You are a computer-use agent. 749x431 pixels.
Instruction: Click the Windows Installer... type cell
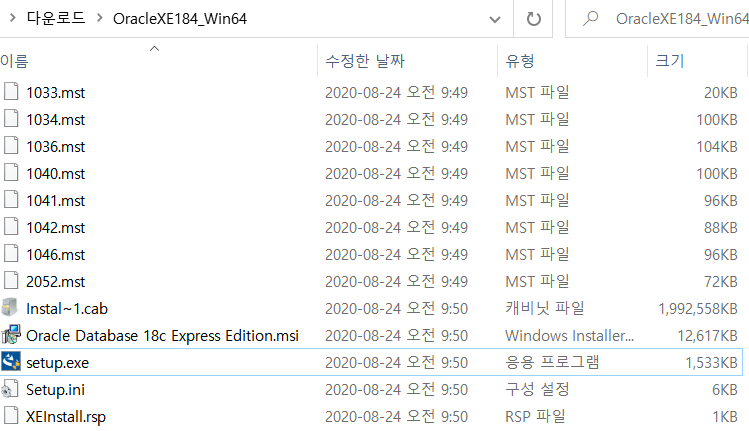coord(569,335)
